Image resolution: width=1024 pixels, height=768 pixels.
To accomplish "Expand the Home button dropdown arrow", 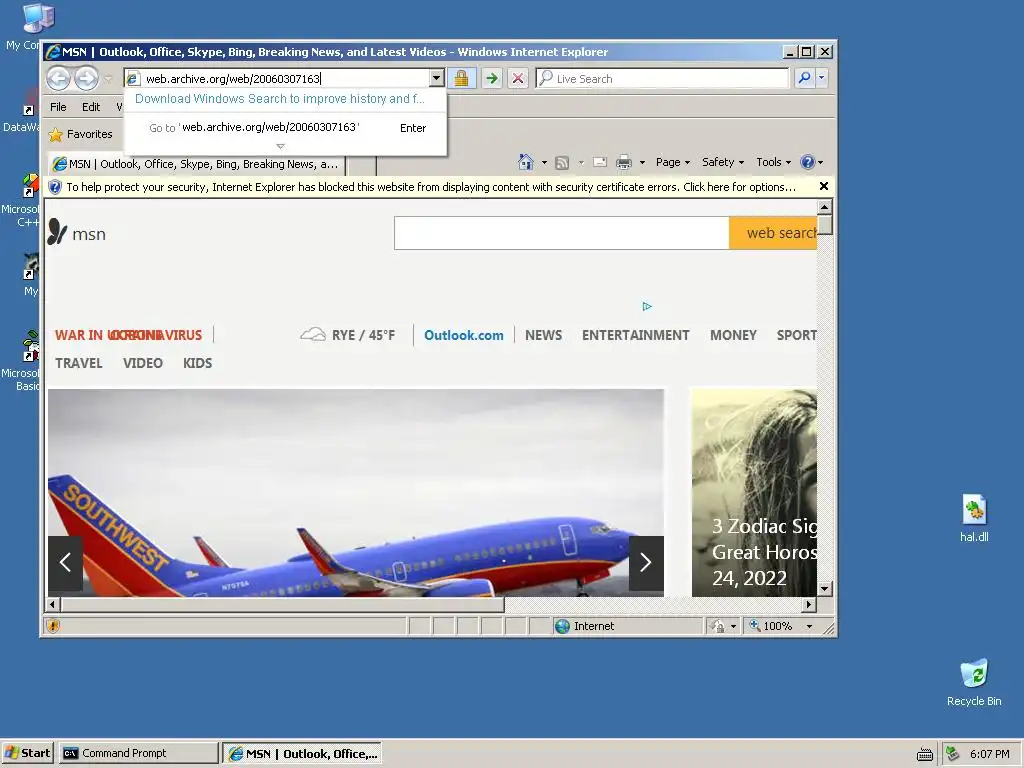I will (544, 163).
